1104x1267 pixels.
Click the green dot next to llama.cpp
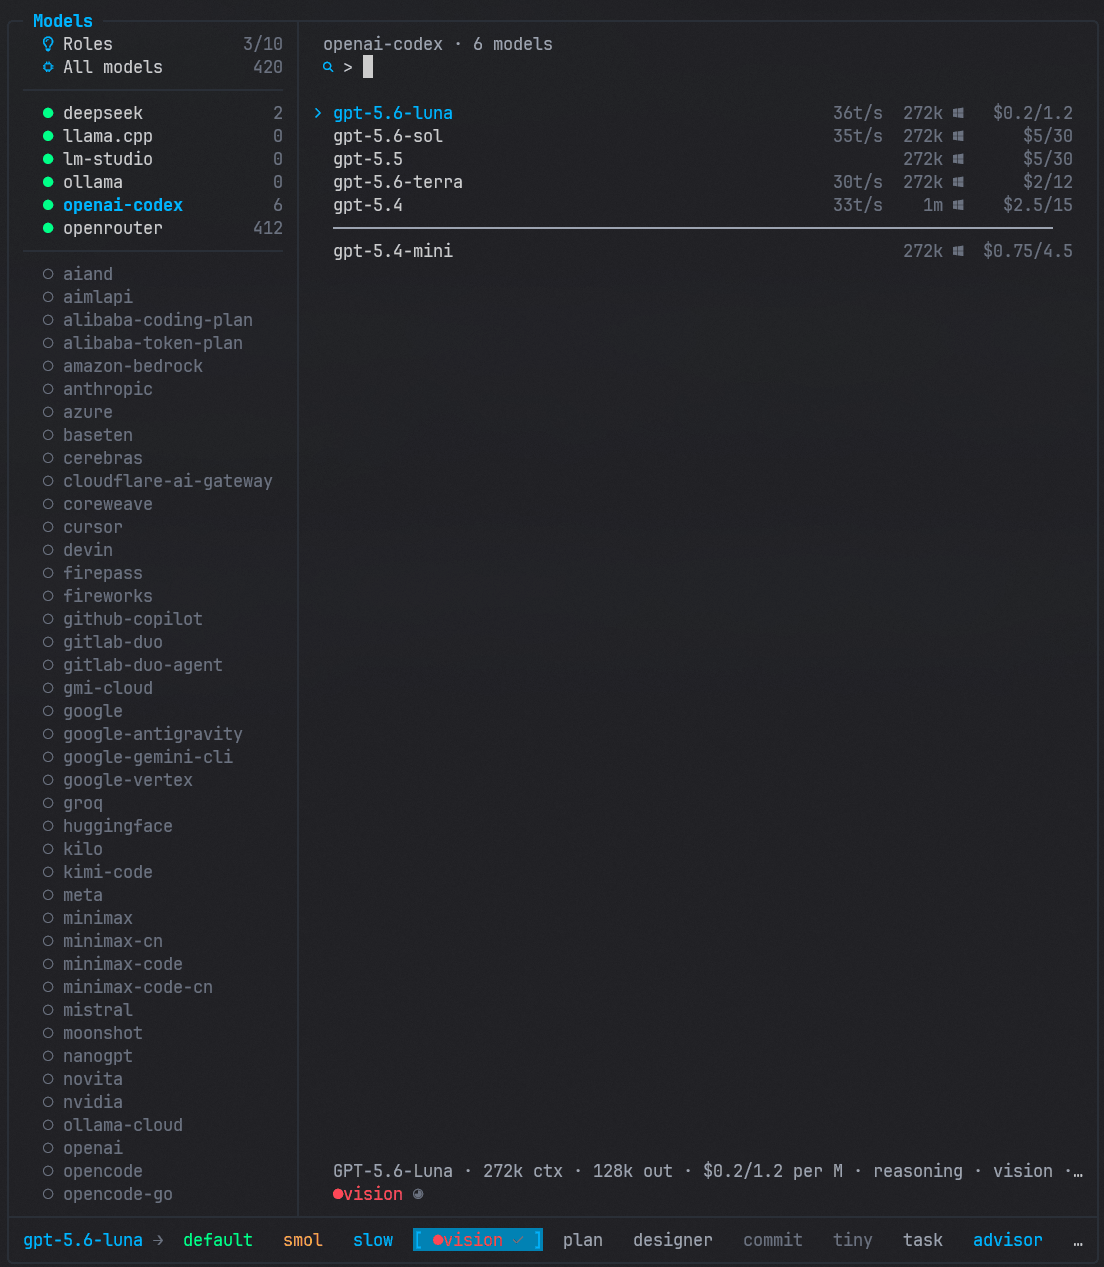48,136
